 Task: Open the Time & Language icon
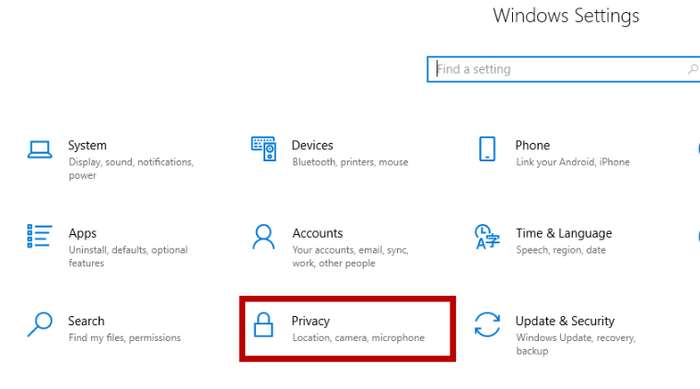[x=487, y=236]
